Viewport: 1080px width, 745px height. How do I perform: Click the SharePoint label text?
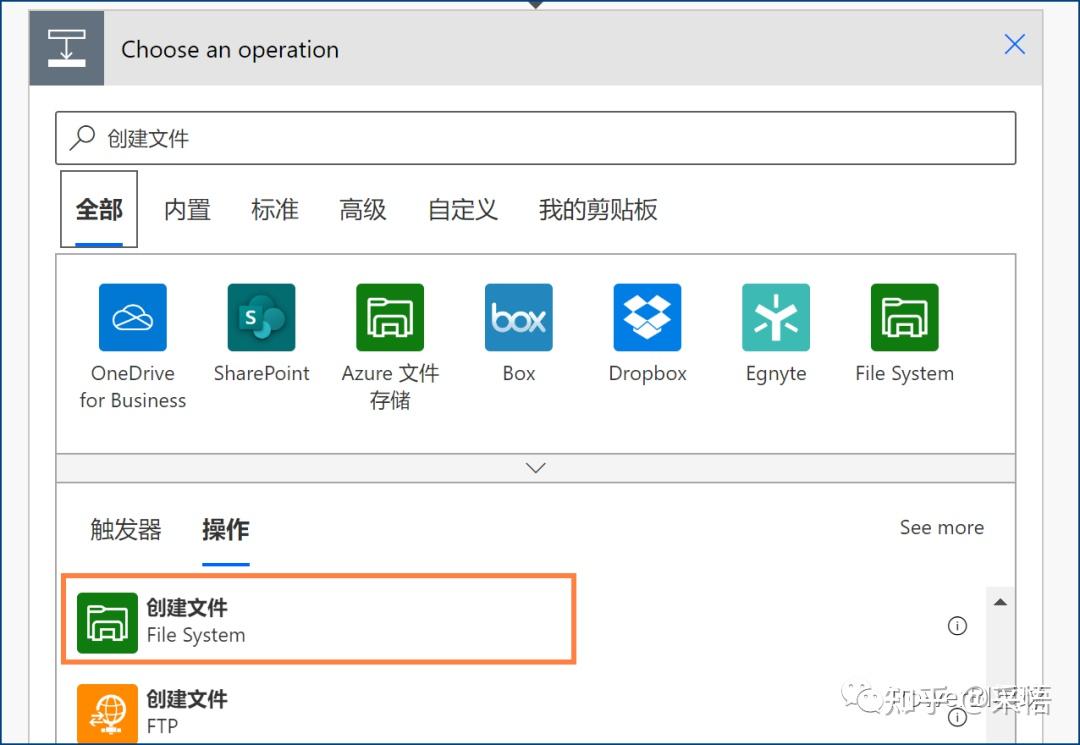point(261,373)
